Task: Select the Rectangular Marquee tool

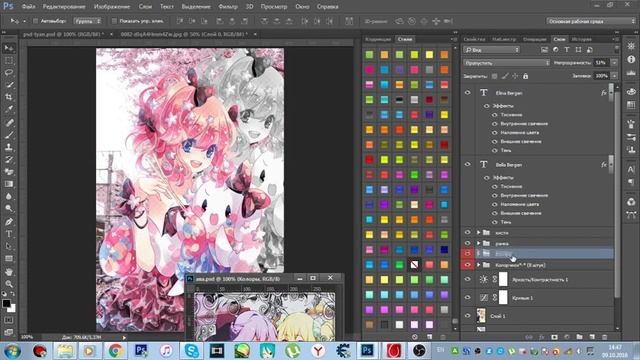Action: pos(9,61)
